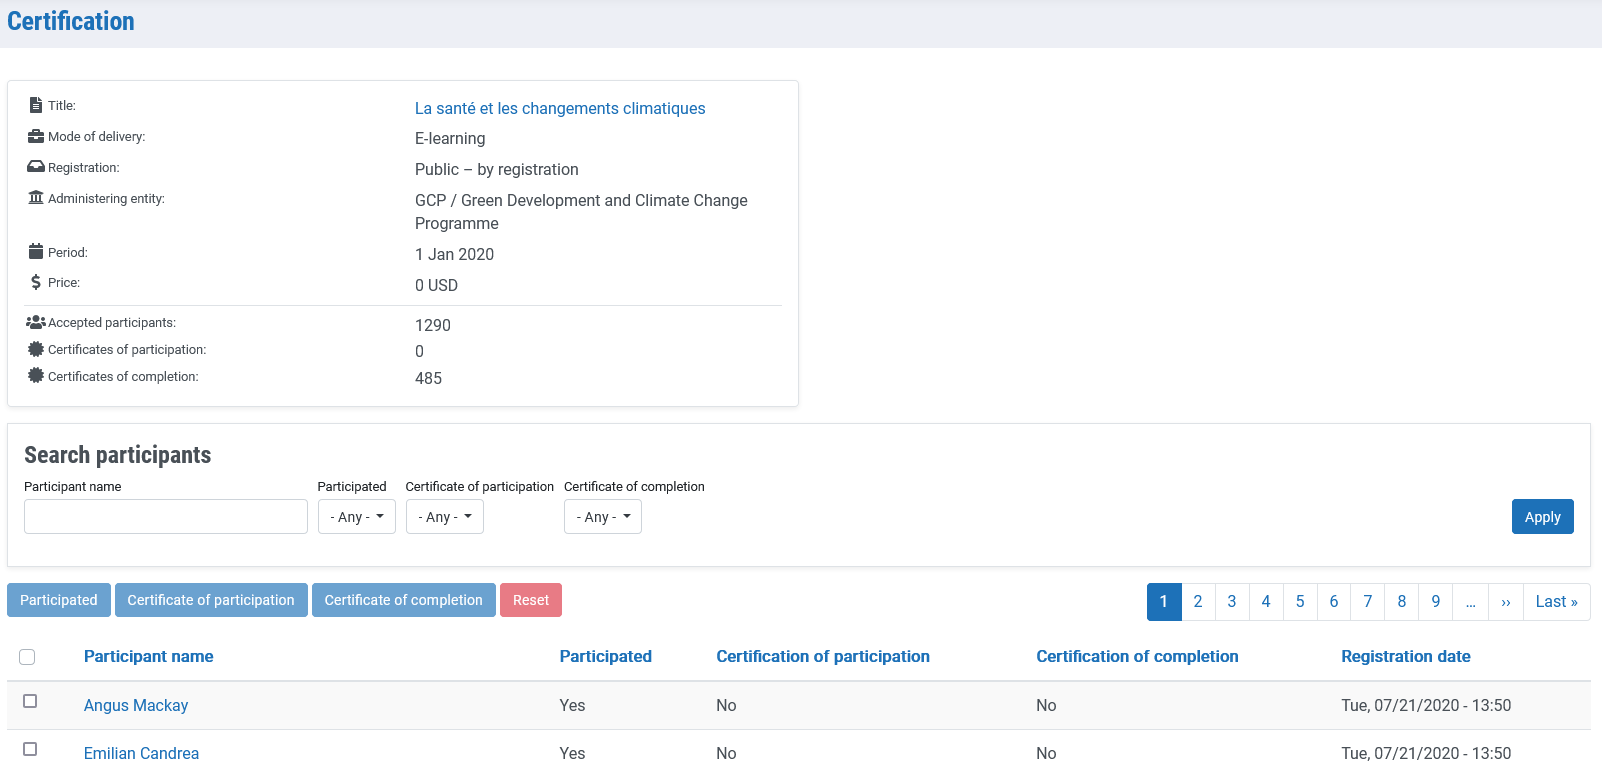This screenshot has width=1602, height=776.
Task: Click the Participated bulk action button
Action: click(x=59, y=600)
